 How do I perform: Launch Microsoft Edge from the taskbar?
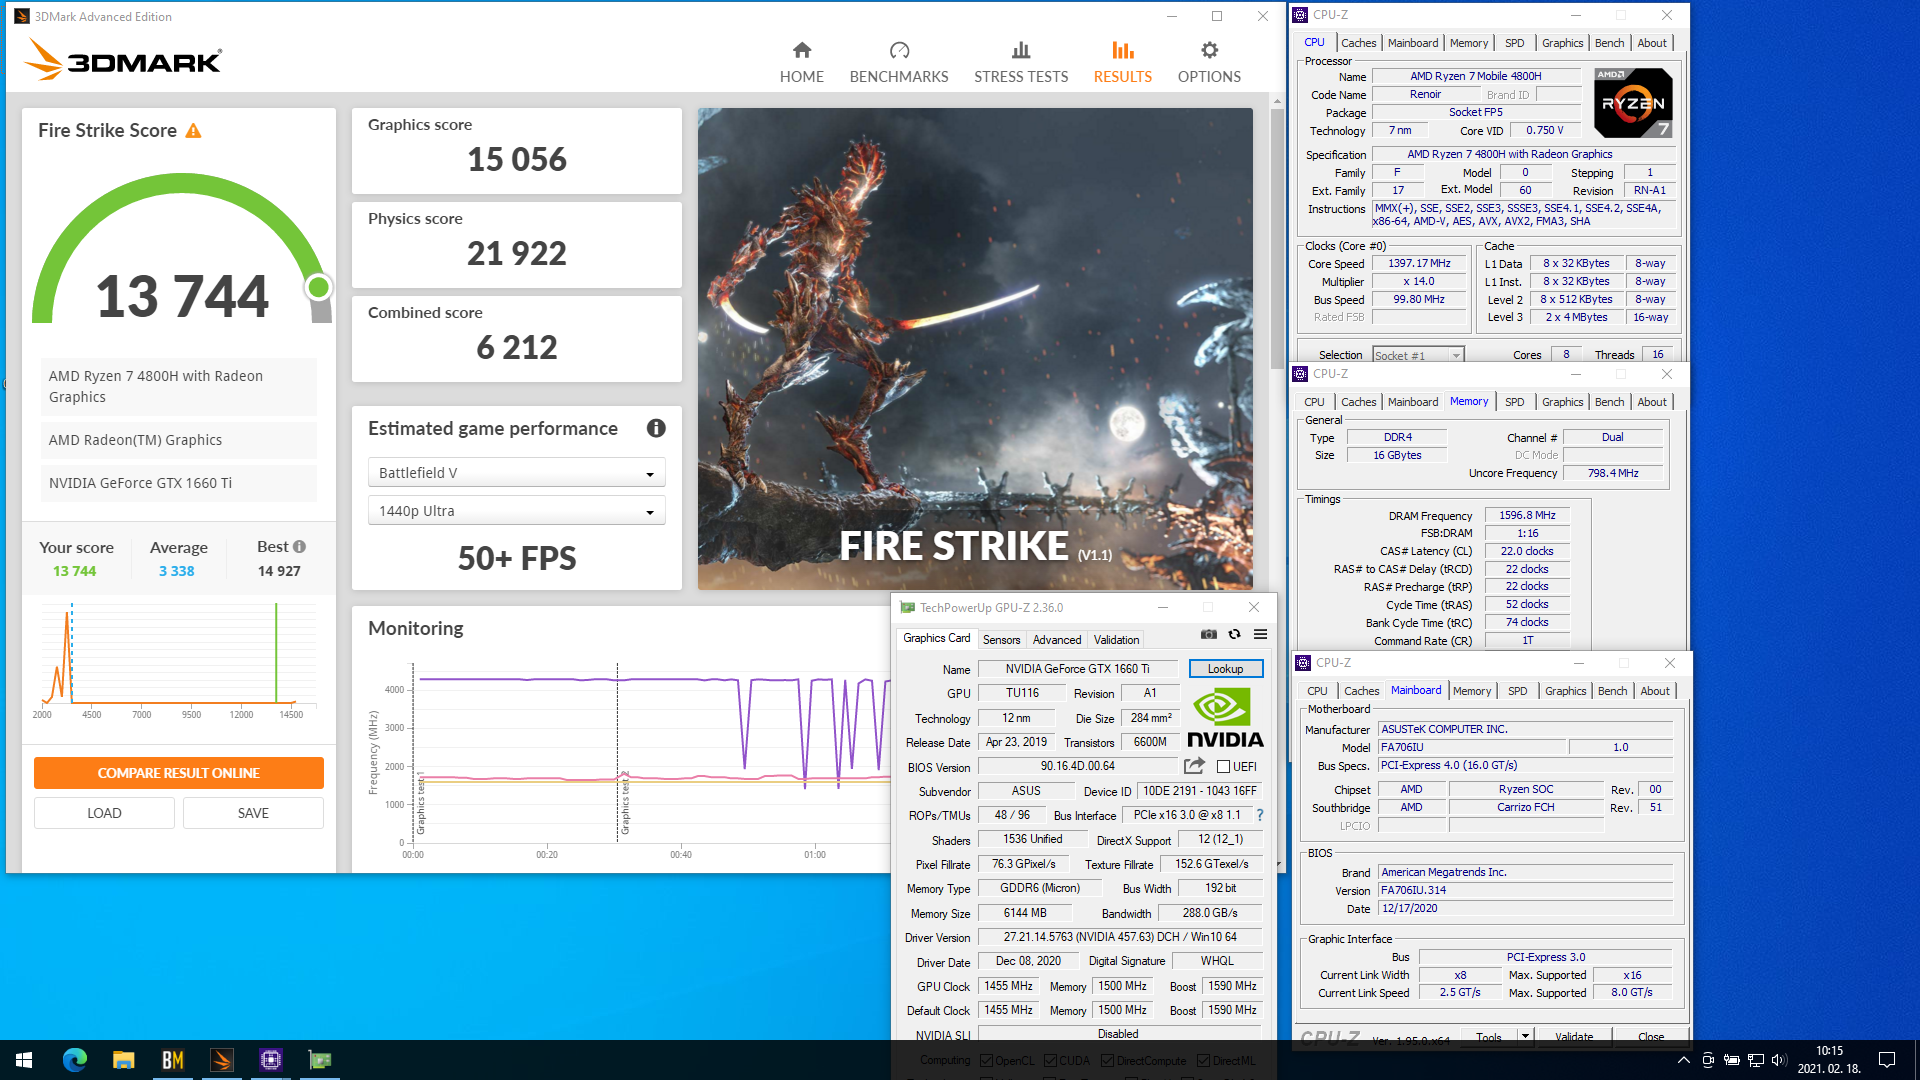(74, 1060)
